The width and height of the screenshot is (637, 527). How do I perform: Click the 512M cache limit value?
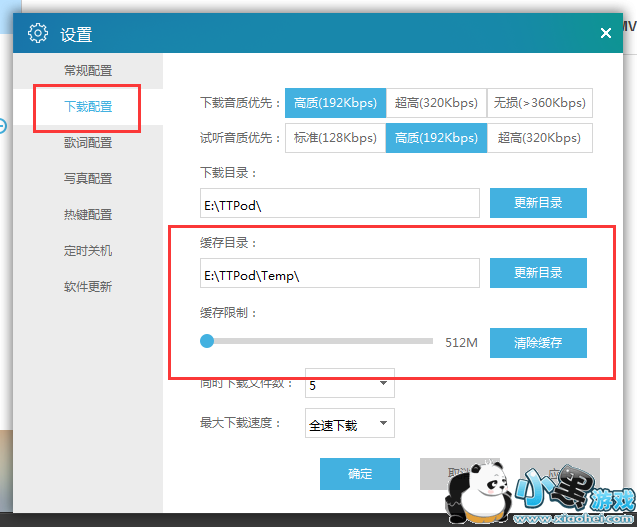(461, 343)
